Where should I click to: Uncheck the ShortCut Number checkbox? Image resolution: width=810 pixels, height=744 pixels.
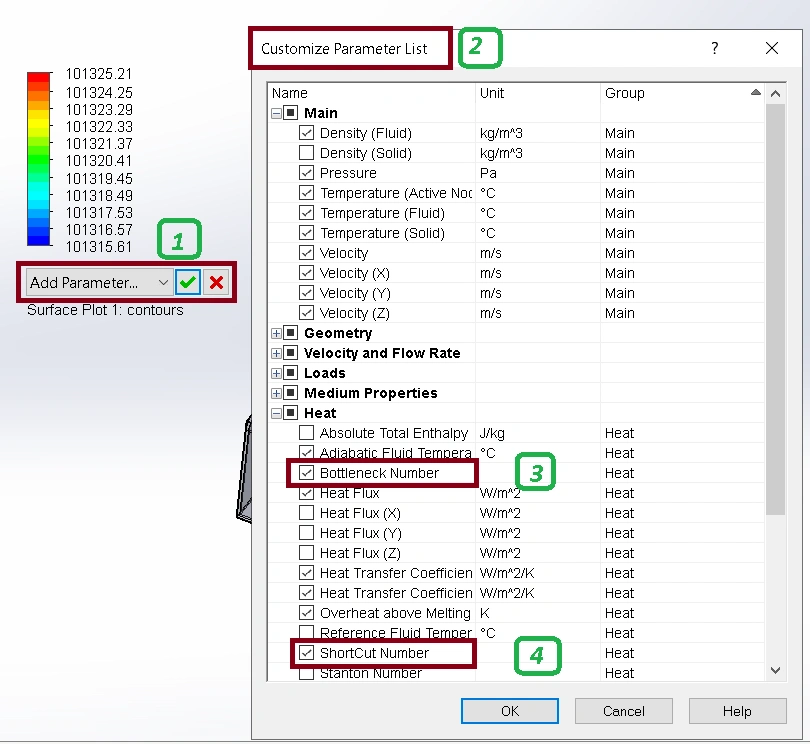click(x=306, y=653)
